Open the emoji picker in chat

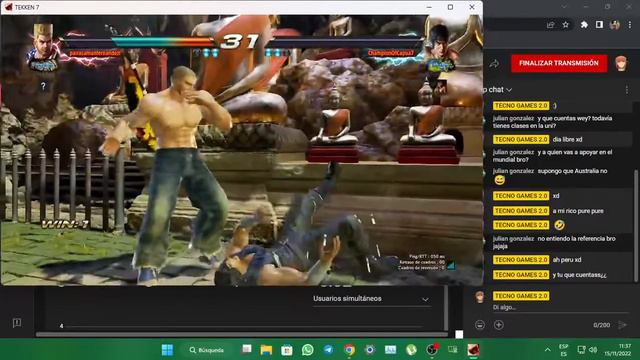click(480, 325)
